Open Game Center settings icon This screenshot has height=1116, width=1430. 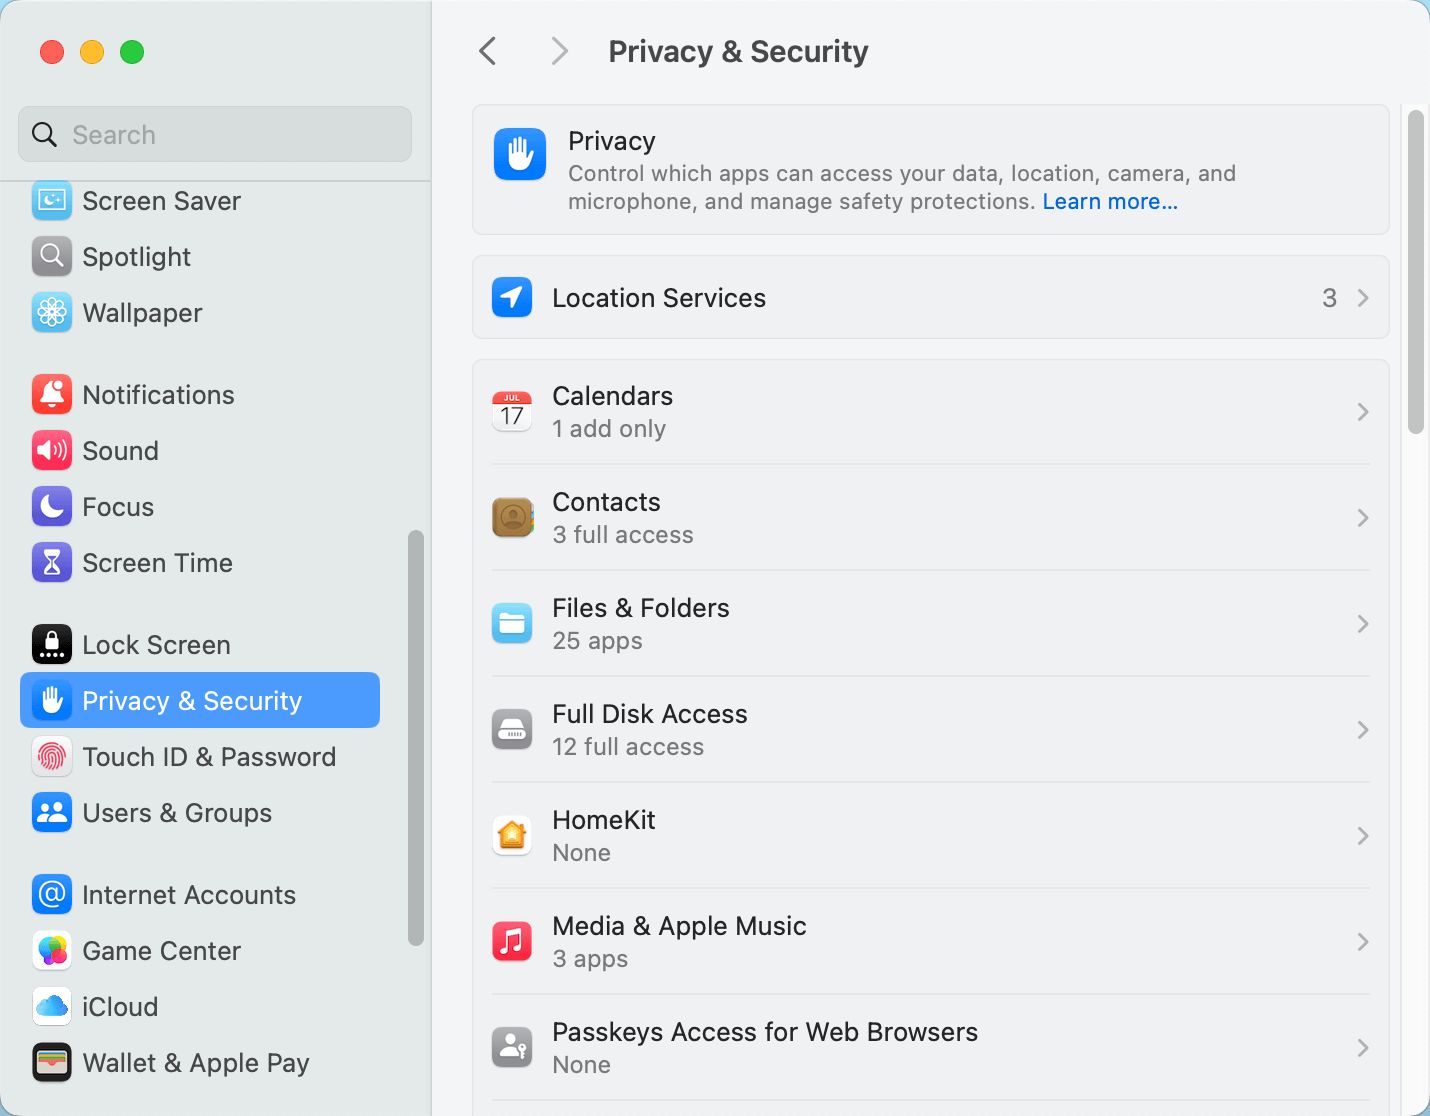point(52,951)
